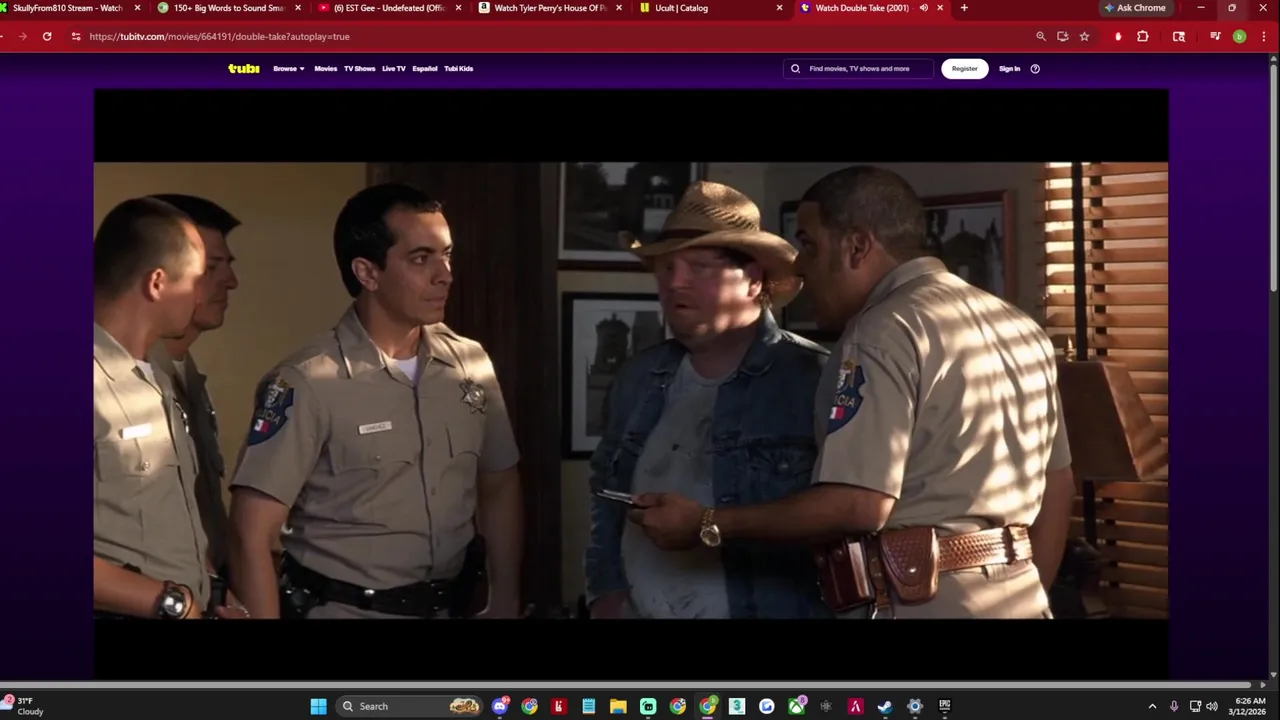Screen dimensions: 1280x720
Task: Open Xbox app from the taskbar
Action: pyautogui.click(x=796, y=706)
